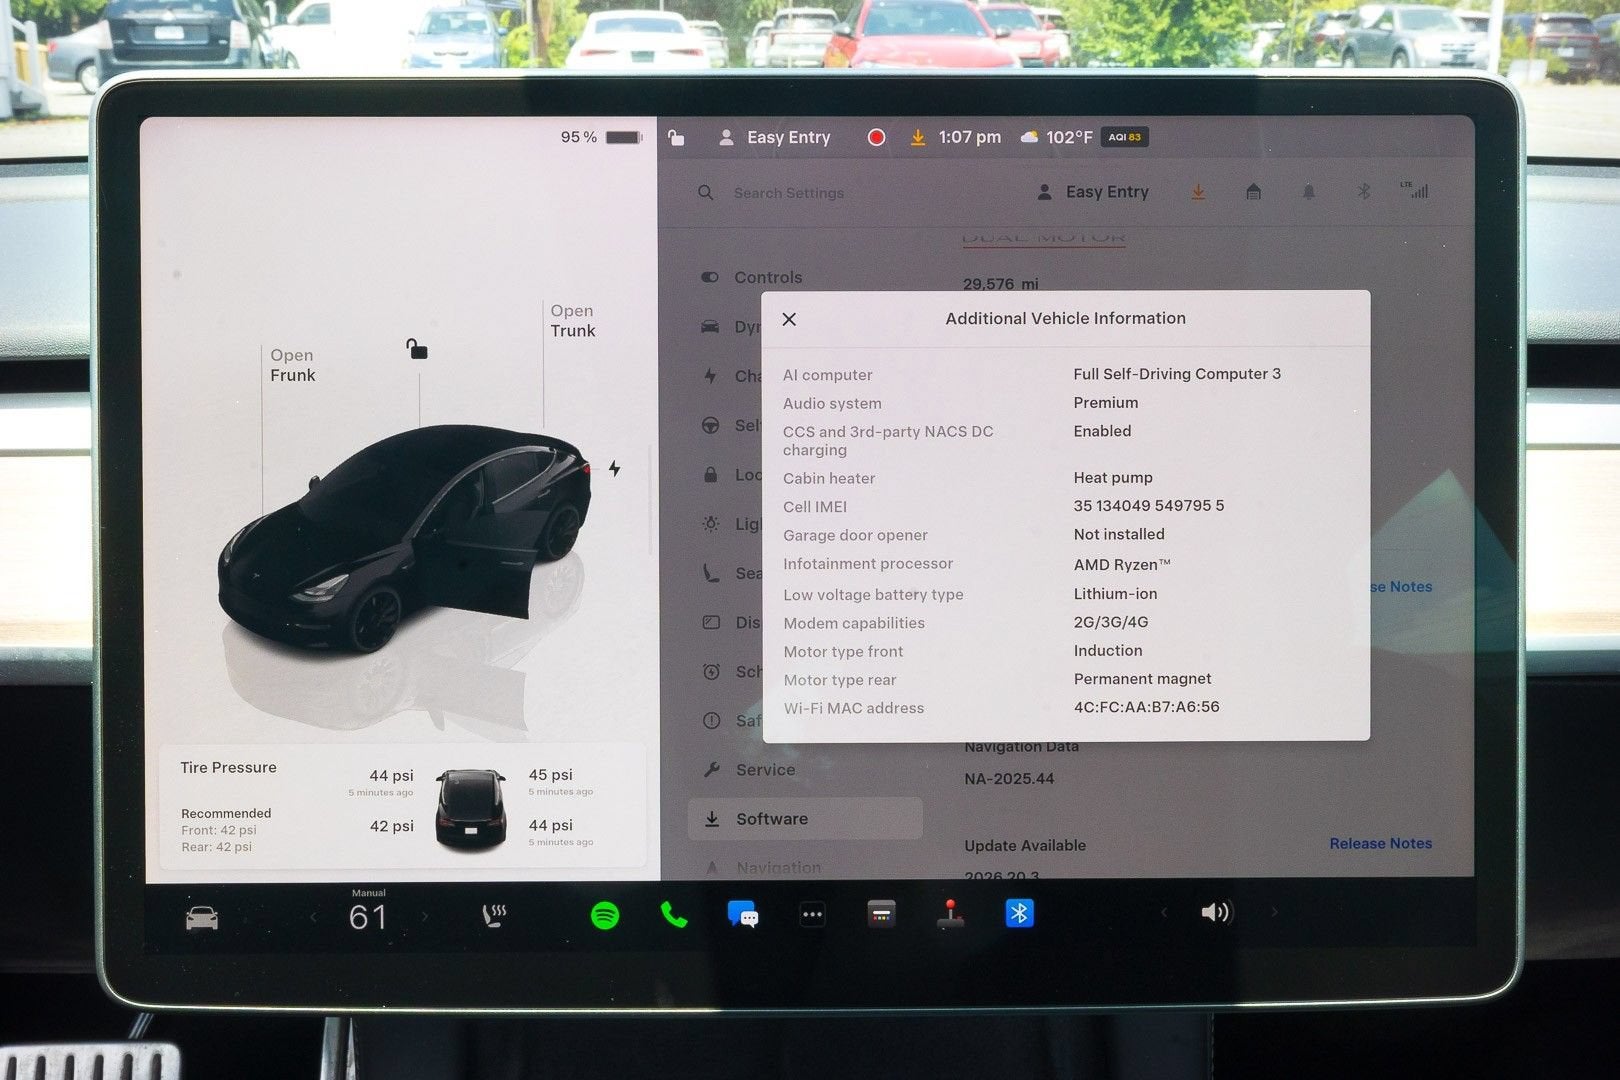
Task: Tap the 29,576 mi odometer reading
Action: tap(1001, 284)
